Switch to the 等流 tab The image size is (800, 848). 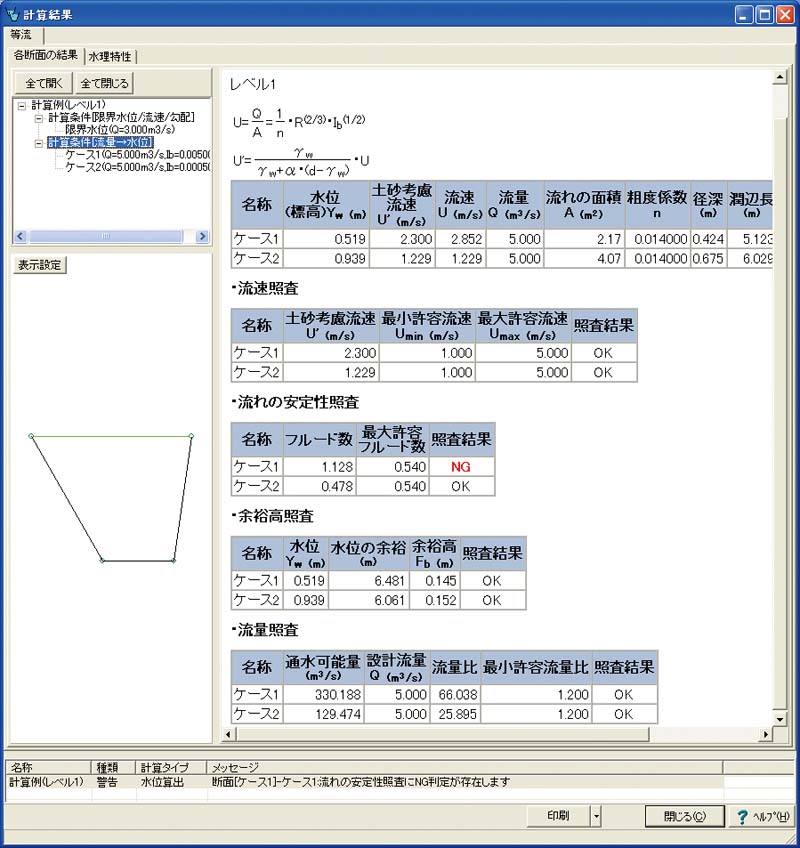click(x=21, y=35)
